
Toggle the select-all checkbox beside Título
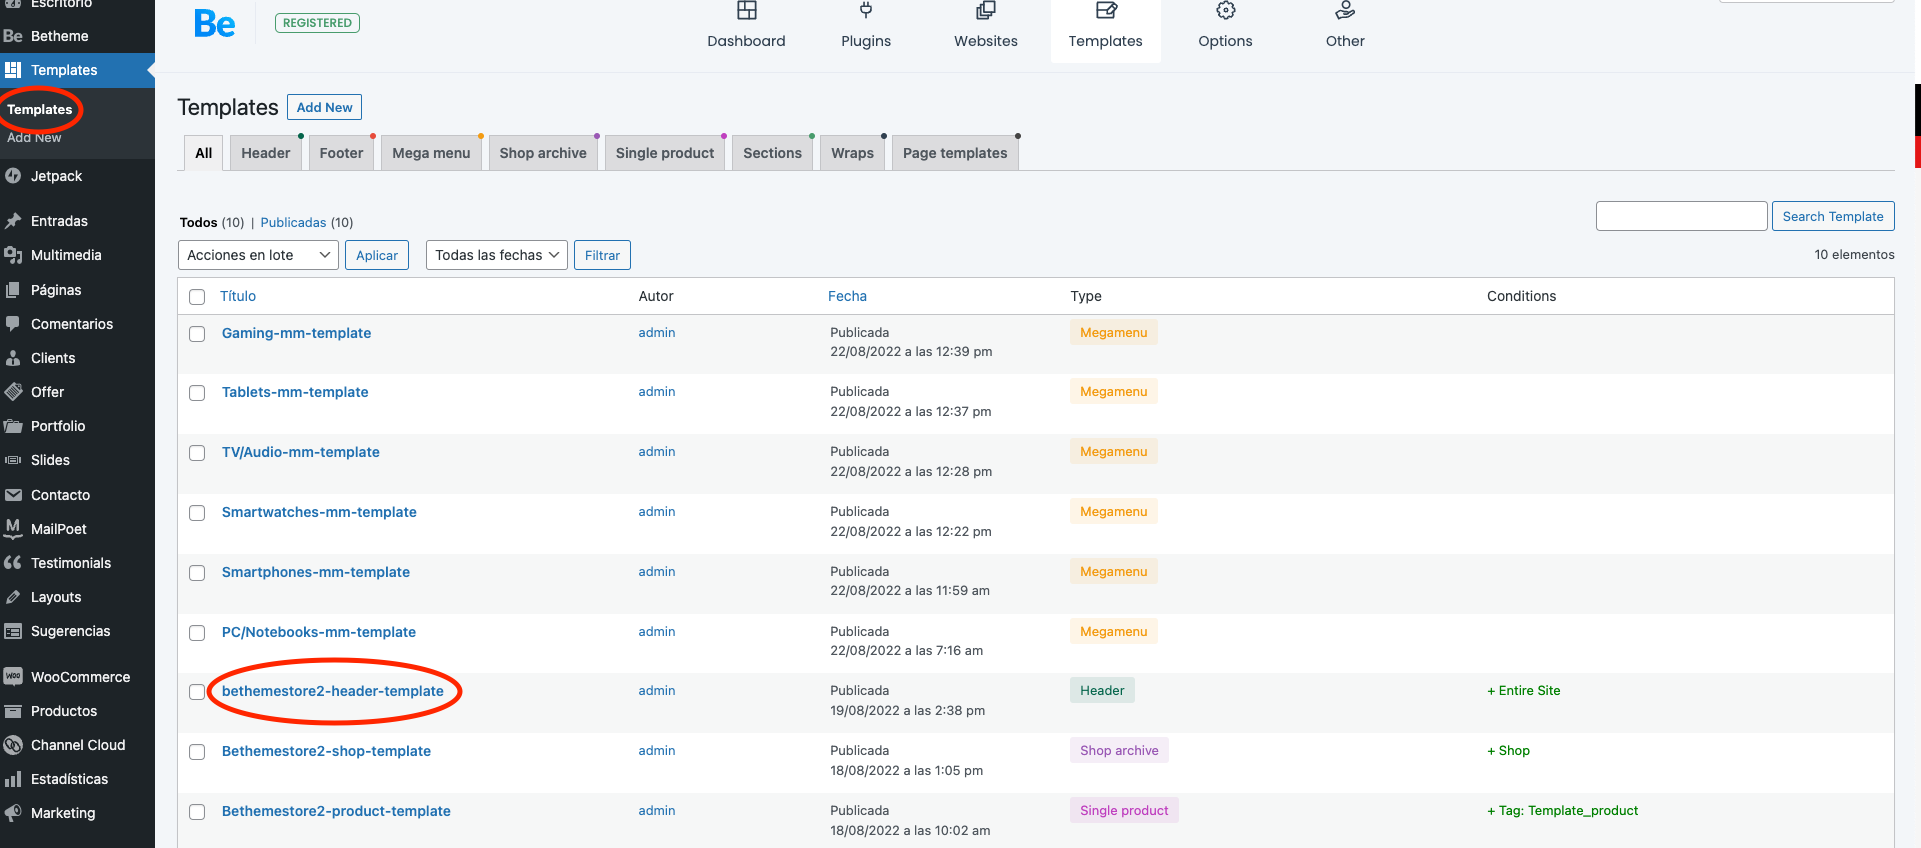point(197,297)
